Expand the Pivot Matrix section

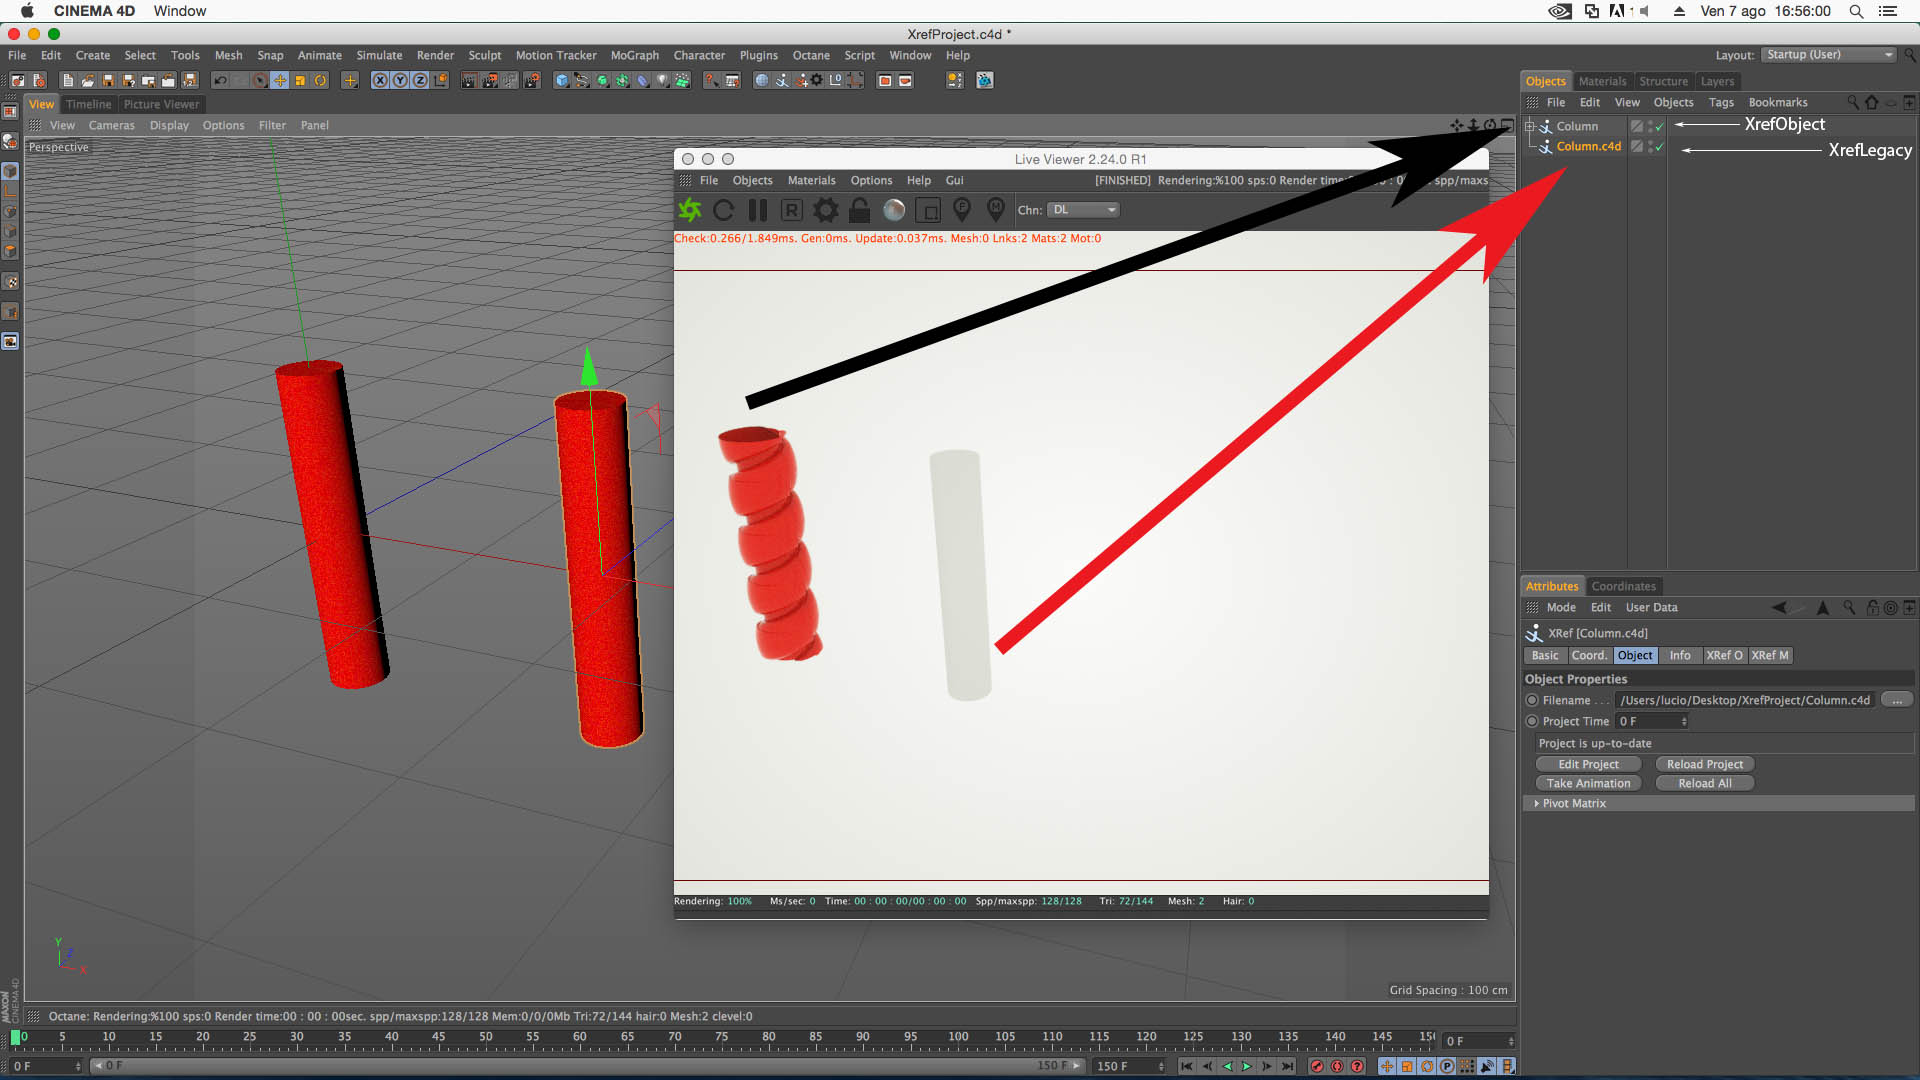point(1536,803)
